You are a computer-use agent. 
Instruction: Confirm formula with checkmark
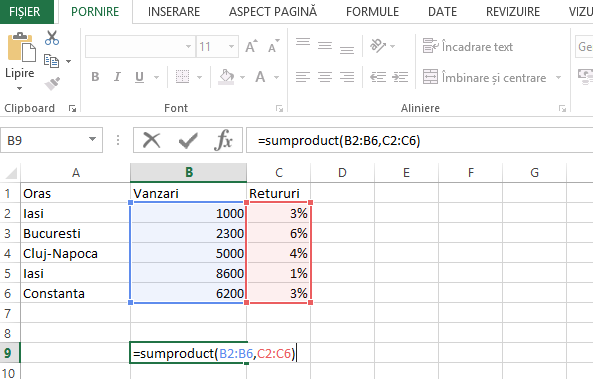188,140
